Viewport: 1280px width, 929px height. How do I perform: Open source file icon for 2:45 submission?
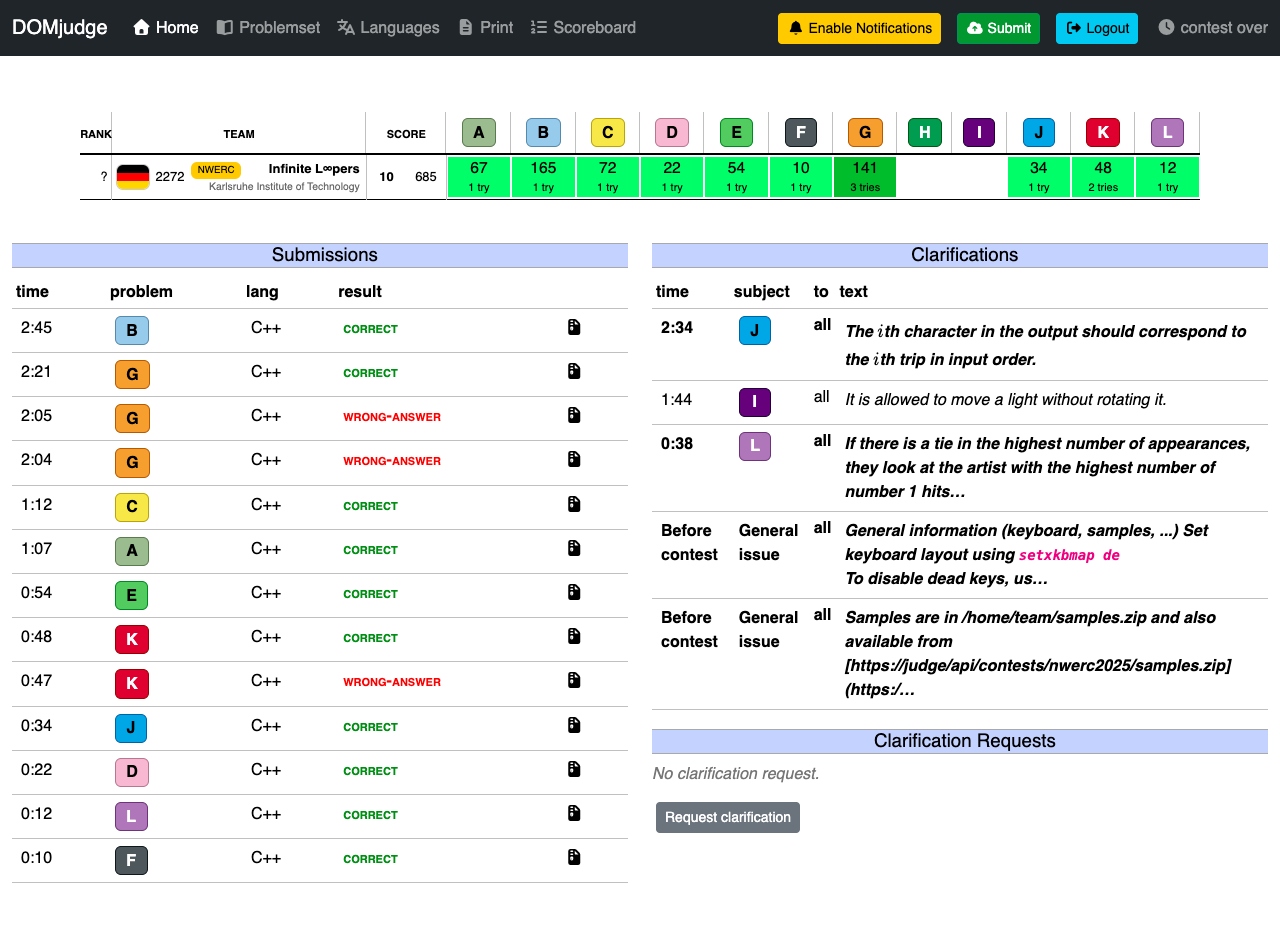pos(574,327)
